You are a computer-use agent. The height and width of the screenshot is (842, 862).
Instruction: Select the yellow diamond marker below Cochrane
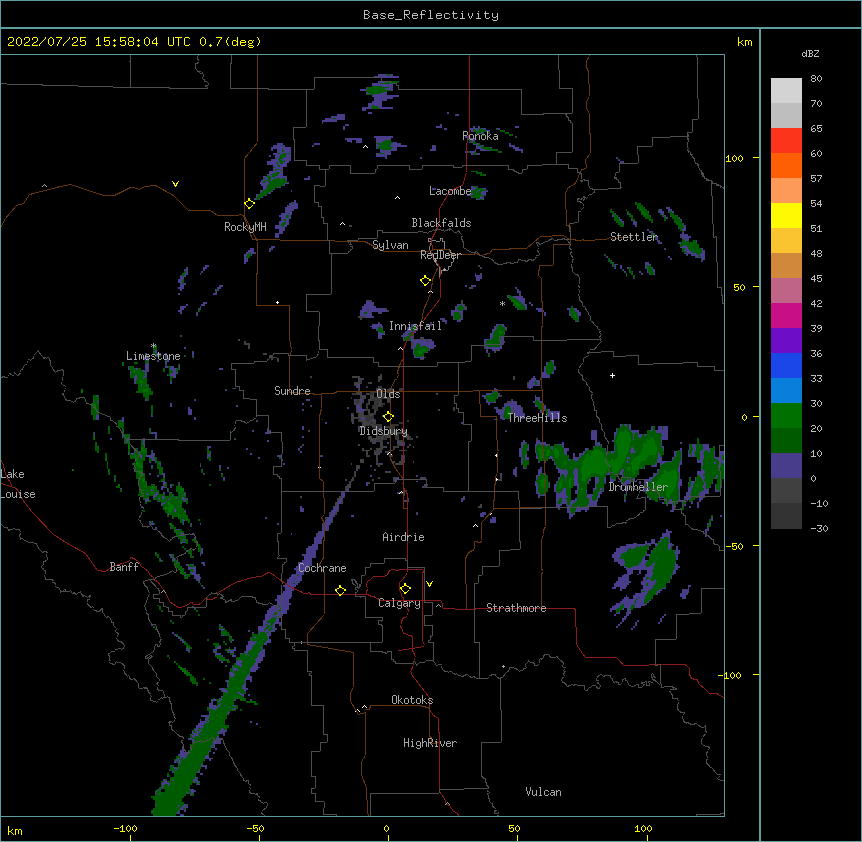(340, 590)
